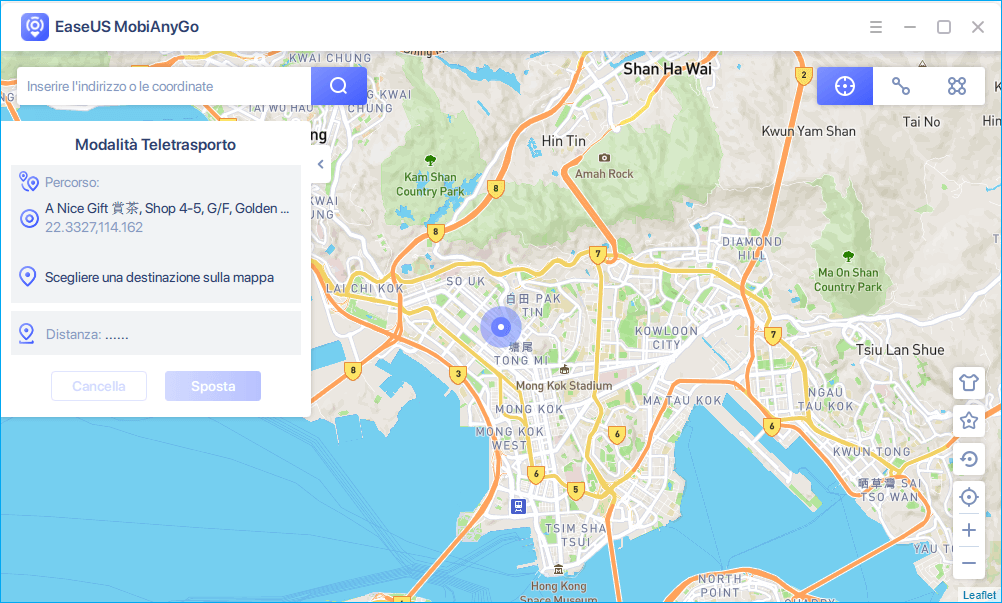Click Scegliere una destinazione sulla mappa
Screen dimensions: 1002x603
tap(159, 277)
